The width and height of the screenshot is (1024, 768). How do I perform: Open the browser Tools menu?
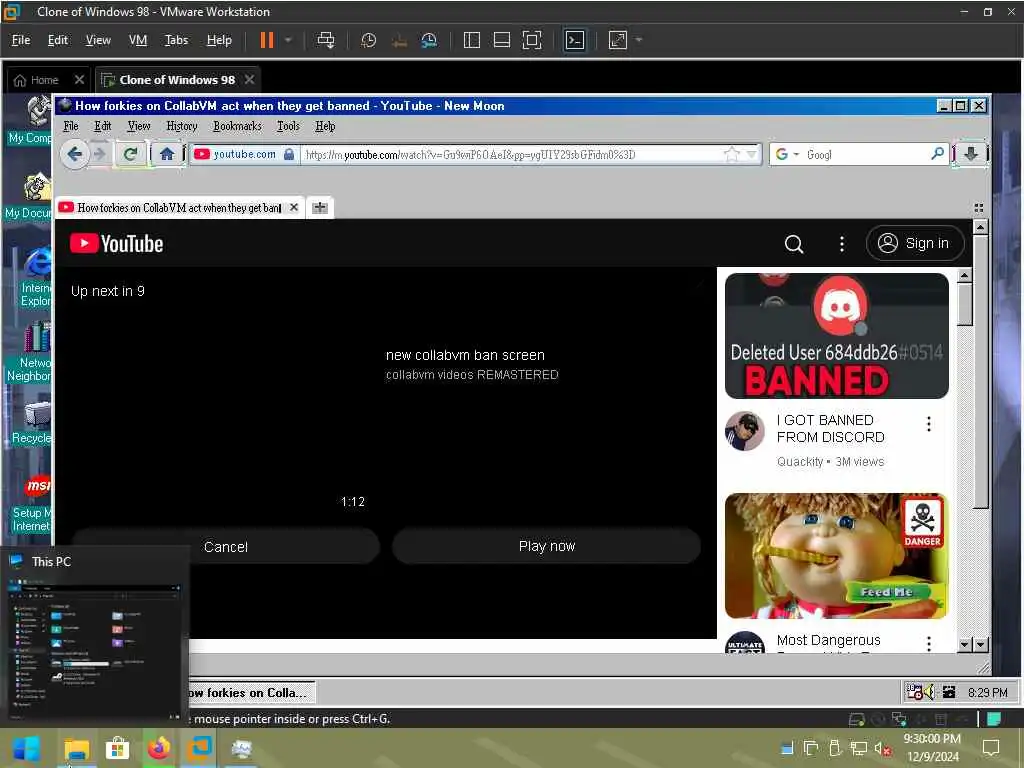pyautogui.click(x=288, y=126)
